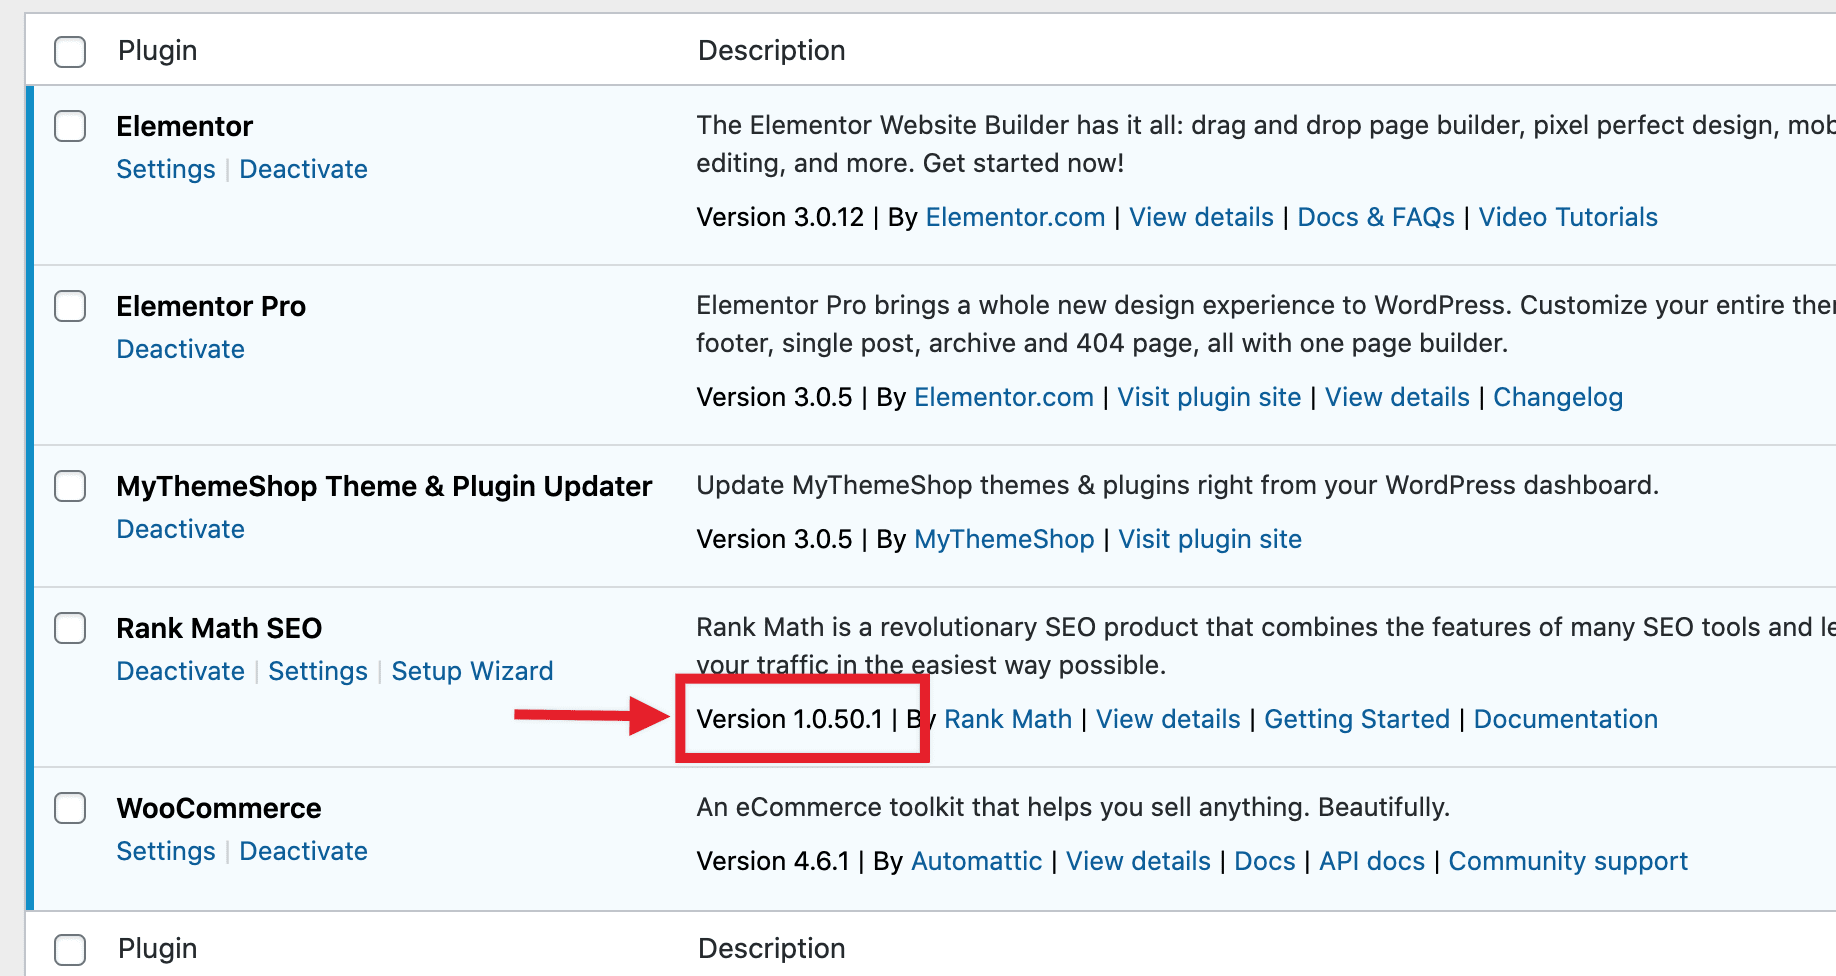Image resolution: width=1836 pixels, height=976 pixels.
Task: Deactivate the Elementor plugin
Action: (303, 170)
